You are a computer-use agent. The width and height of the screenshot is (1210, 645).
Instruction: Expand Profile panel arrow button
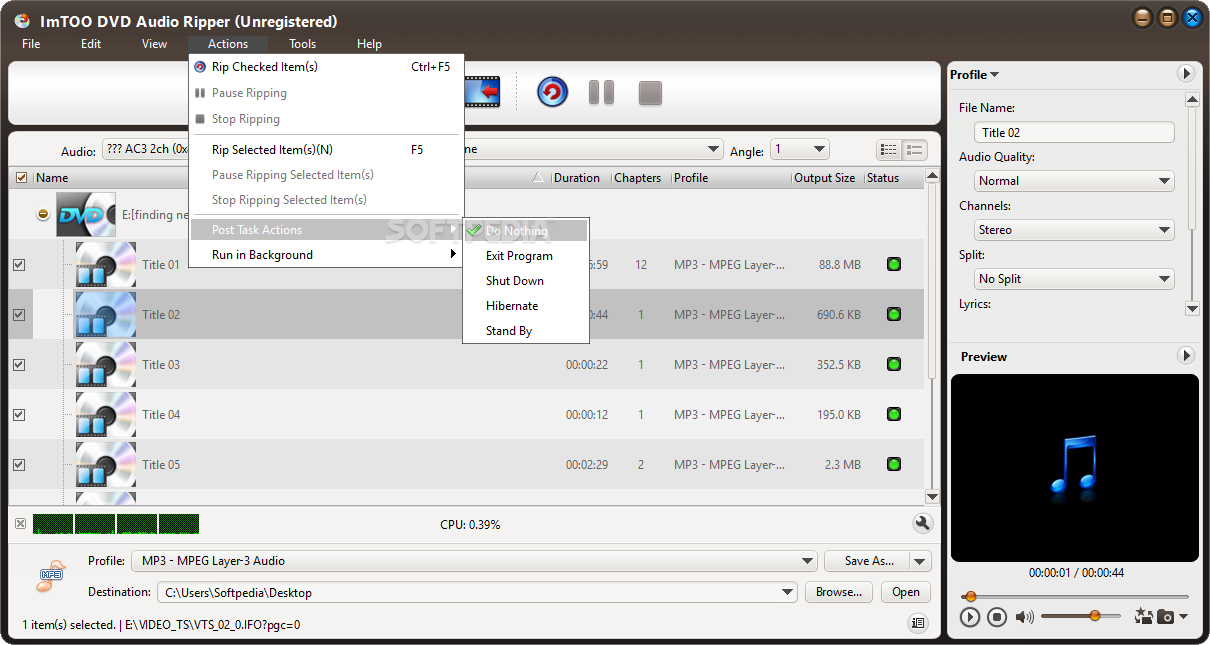[x=1186, y=74]
